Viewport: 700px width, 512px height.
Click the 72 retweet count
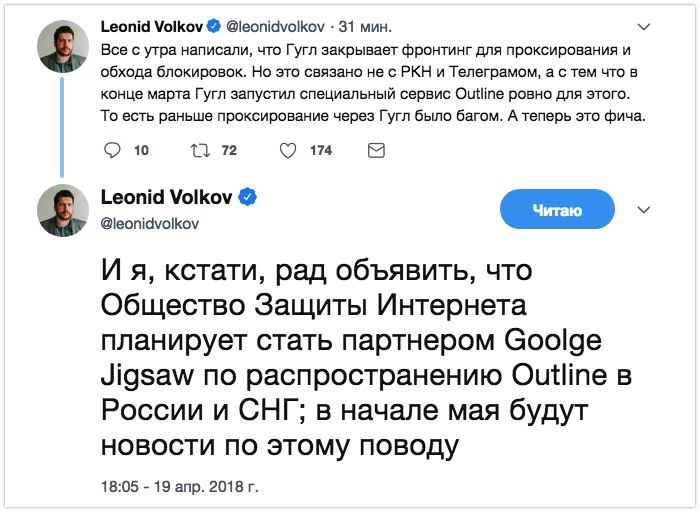click(x=229, y=151)
